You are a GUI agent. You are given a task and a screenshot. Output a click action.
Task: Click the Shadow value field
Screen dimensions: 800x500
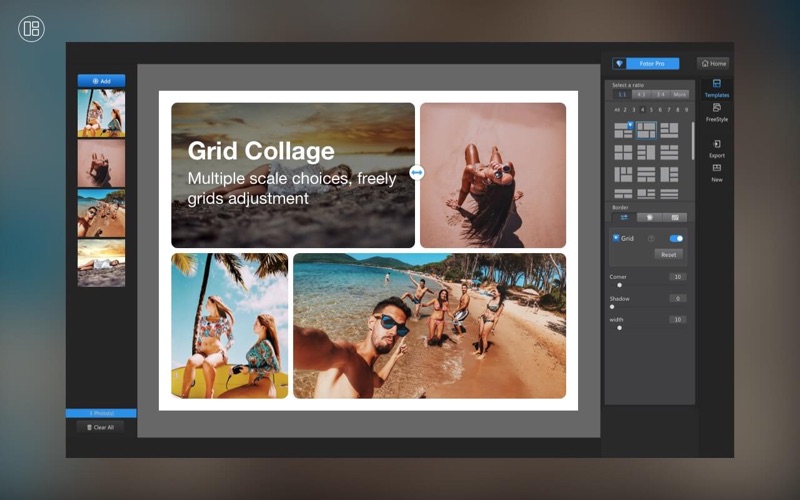[678, 298]
